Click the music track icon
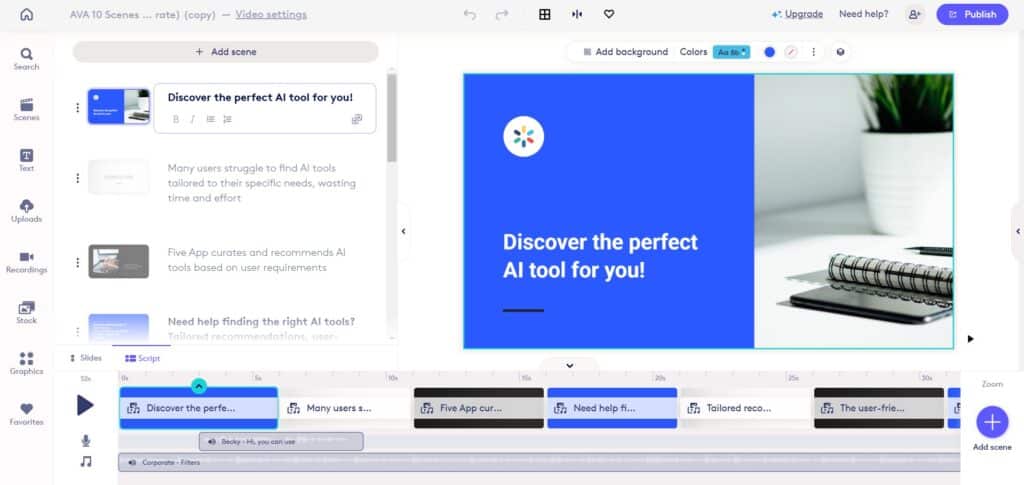Viewport: 1024px width, 485px height. [x=86, y=462]
